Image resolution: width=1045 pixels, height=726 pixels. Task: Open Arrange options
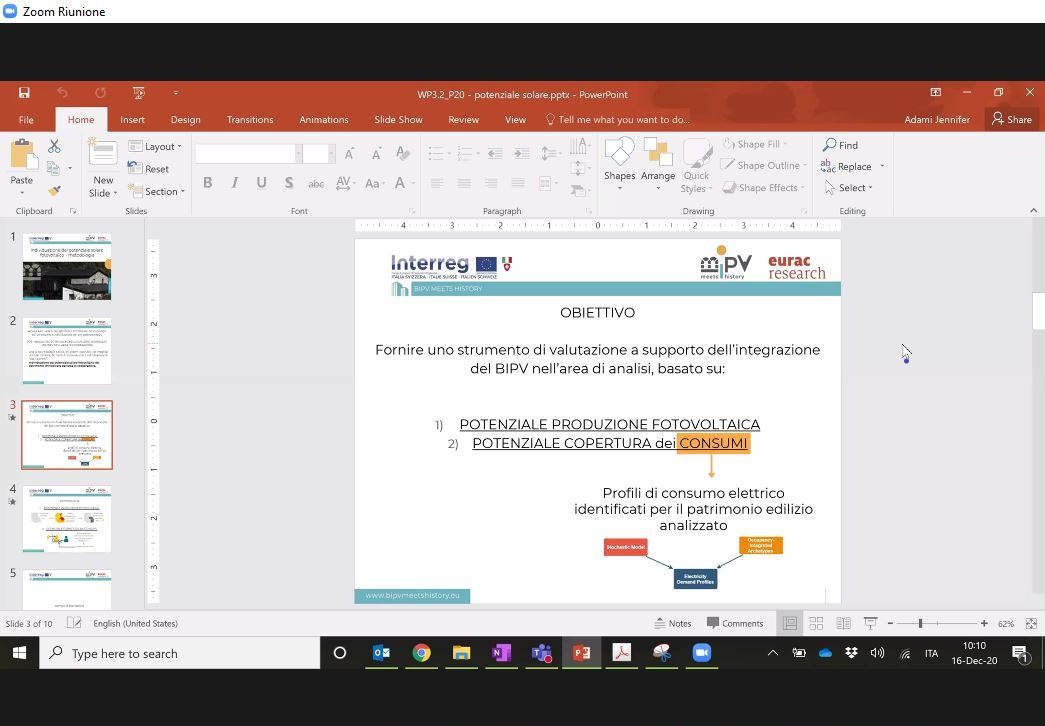click(658, 165)
